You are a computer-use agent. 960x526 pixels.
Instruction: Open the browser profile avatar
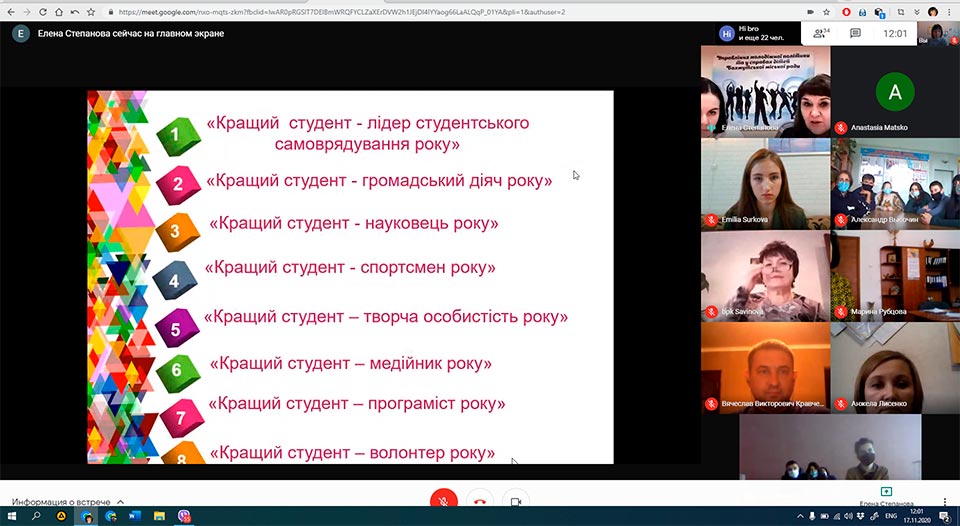933,12
